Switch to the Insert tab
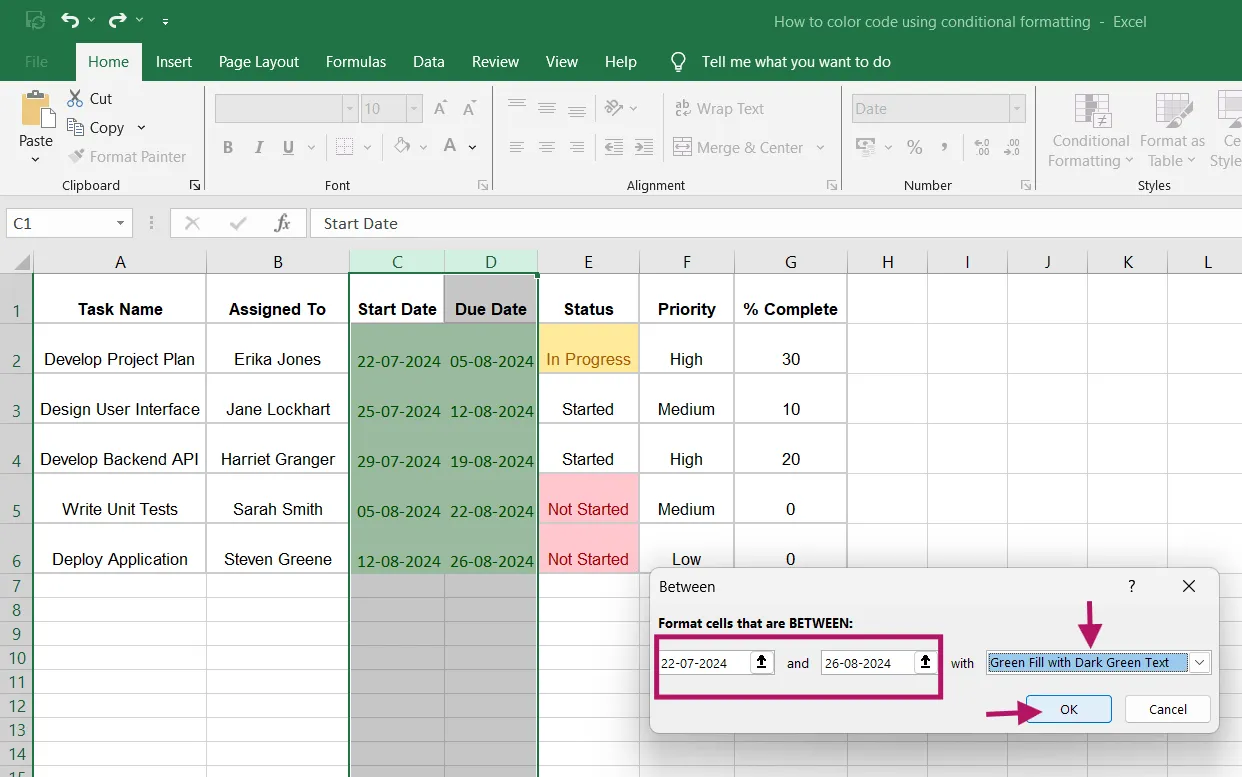The width and height of the screenshot is (1242, 777). point(174,61)
